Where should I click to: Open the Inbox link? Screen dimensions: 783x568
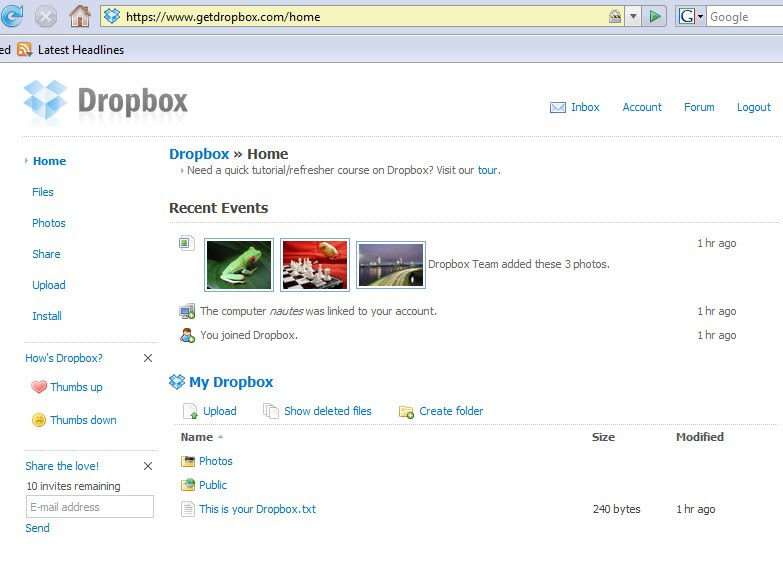pos(585,107)
